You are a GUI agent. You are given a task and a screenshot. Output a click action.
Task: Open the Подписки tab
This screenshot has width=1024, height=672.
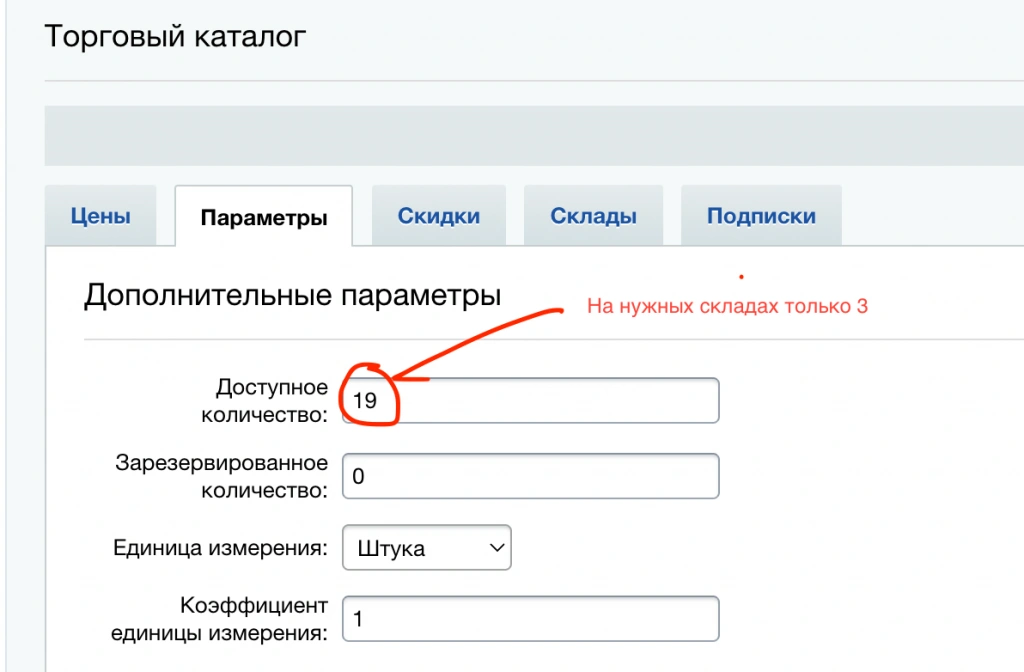tap(761, 216)
